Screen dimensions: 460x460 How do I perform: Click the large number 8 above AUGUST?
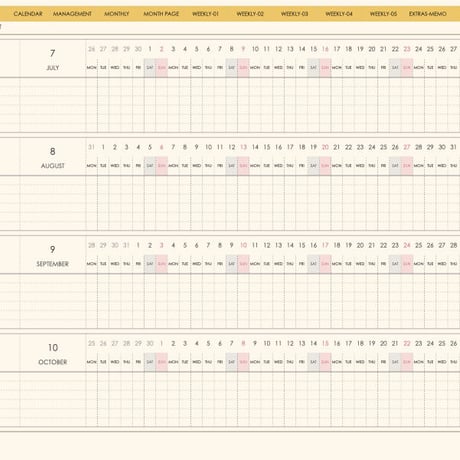click(x=53, y=151)
